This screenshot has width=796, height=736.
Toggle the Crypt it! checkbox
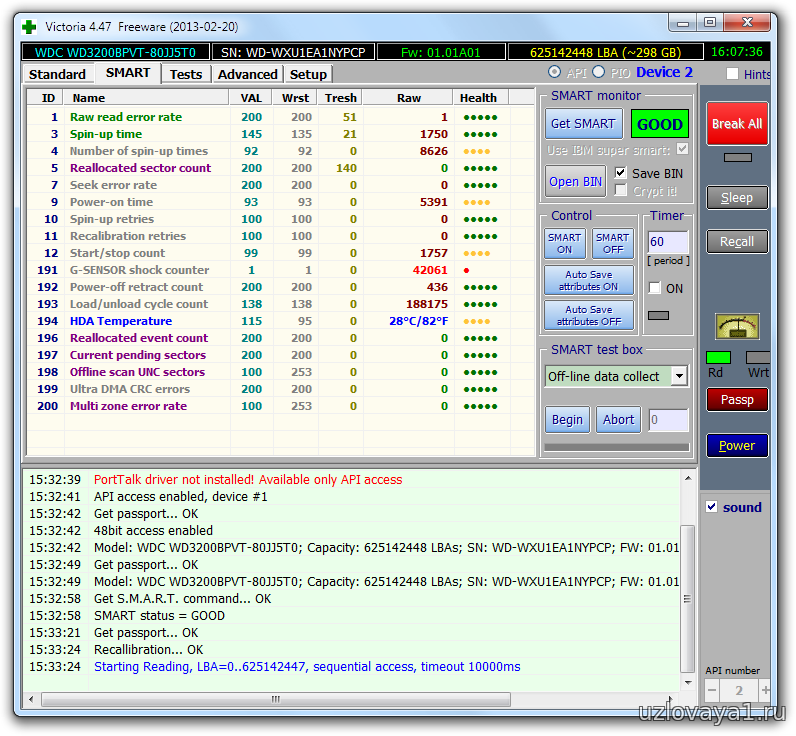(620, 190)
